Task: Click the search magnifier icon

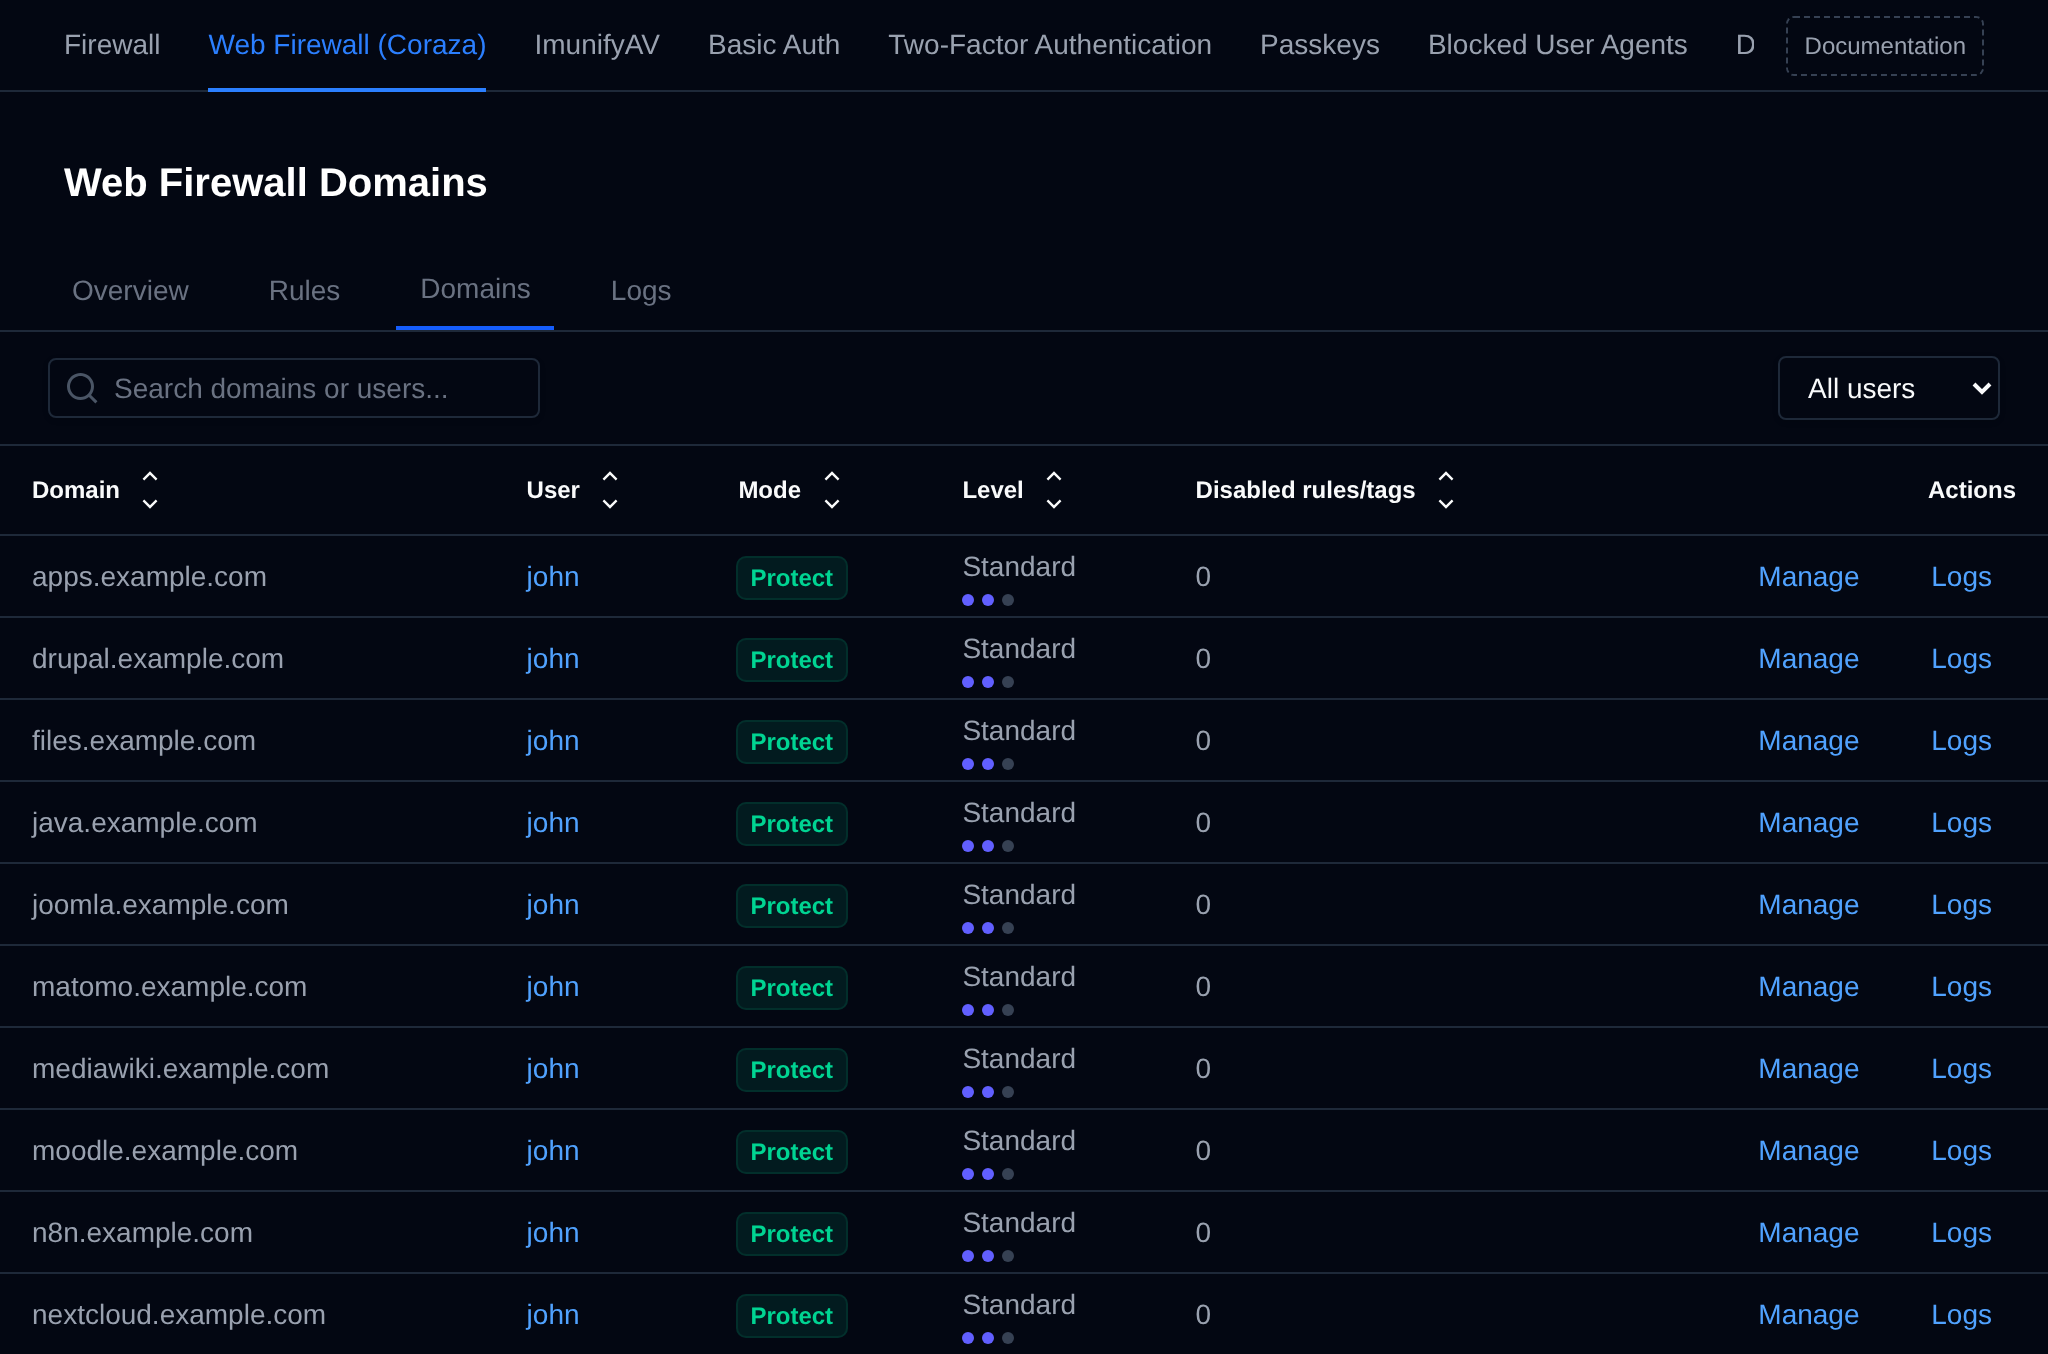Action: click(82, 388)
